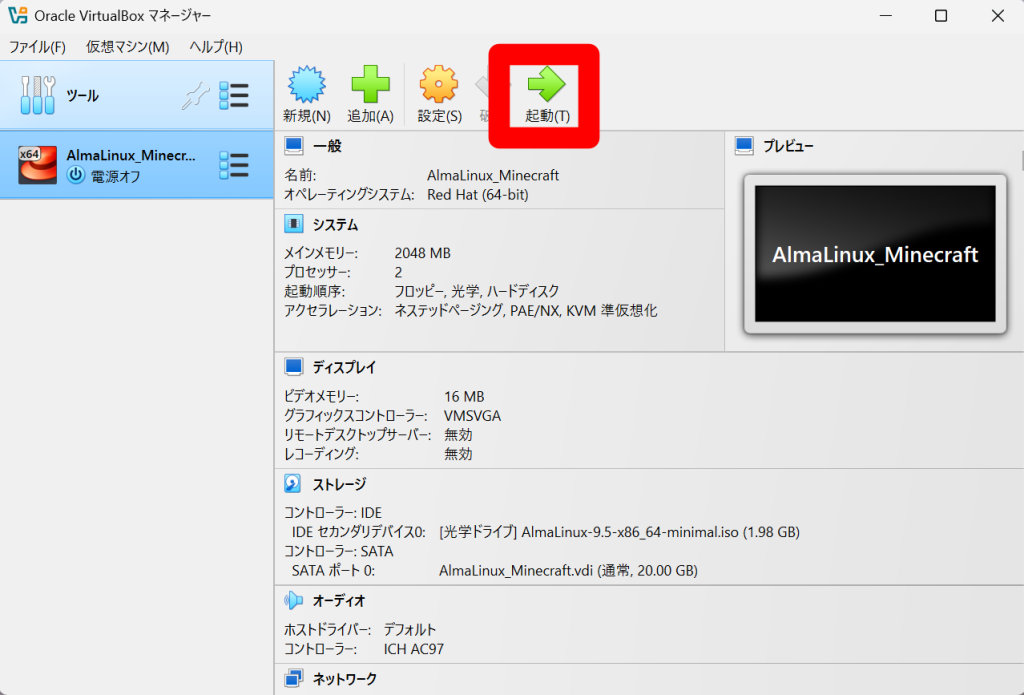Click the 16 MB video memory value
The height and width of the screenshot is (695, 1024).
(x=464, y=396)
